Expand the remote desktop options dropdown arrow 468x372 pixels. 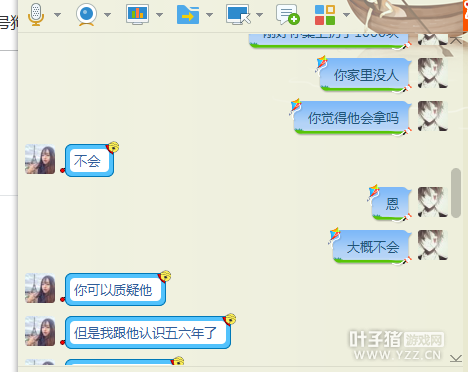click(260, 15)
